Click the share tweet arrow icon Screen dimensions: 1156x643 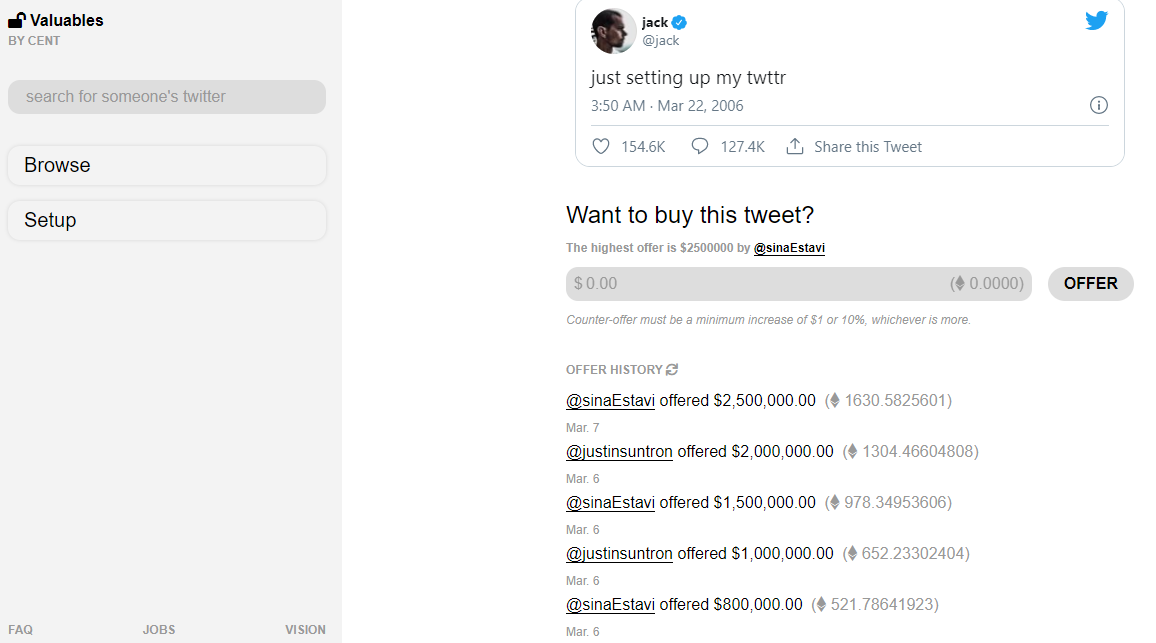tap(795, 146)
